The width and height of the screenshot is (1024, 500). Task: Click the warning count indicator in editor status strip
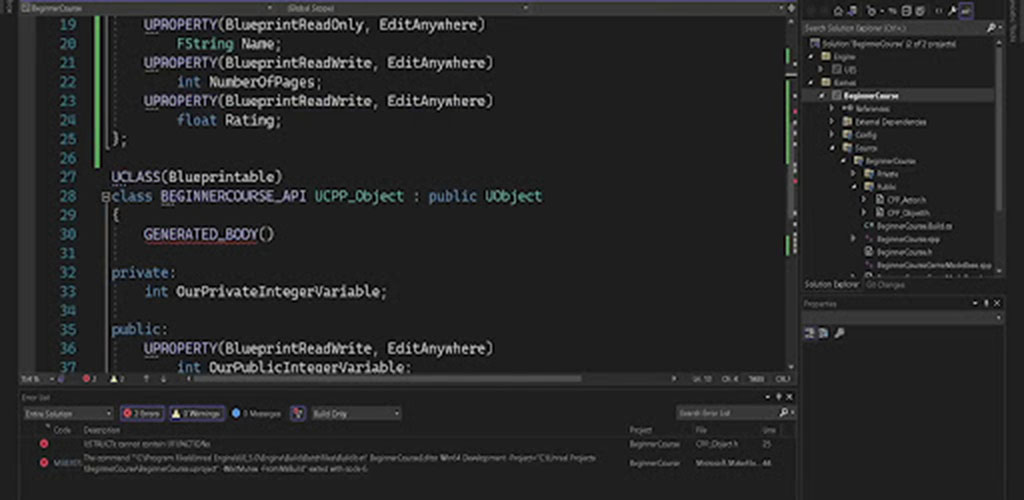(x=117, y=379)
